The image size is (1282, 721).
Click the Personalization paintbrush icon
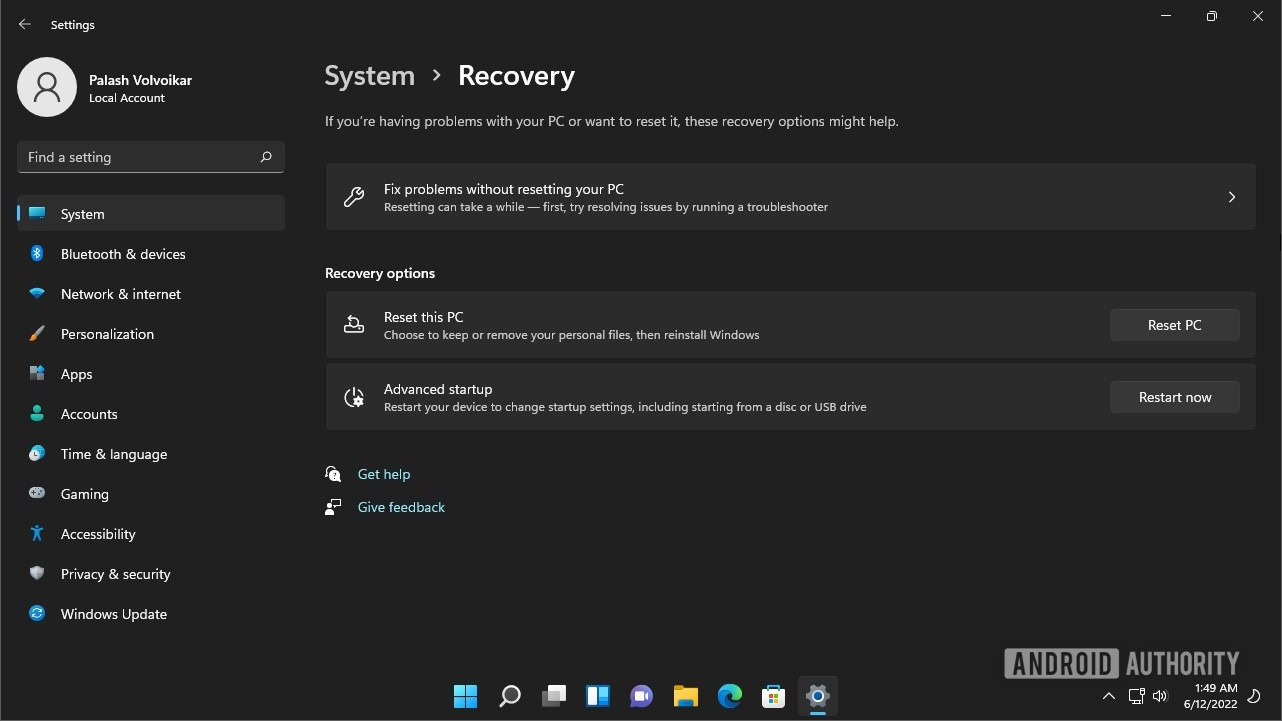tap(37, 334)
